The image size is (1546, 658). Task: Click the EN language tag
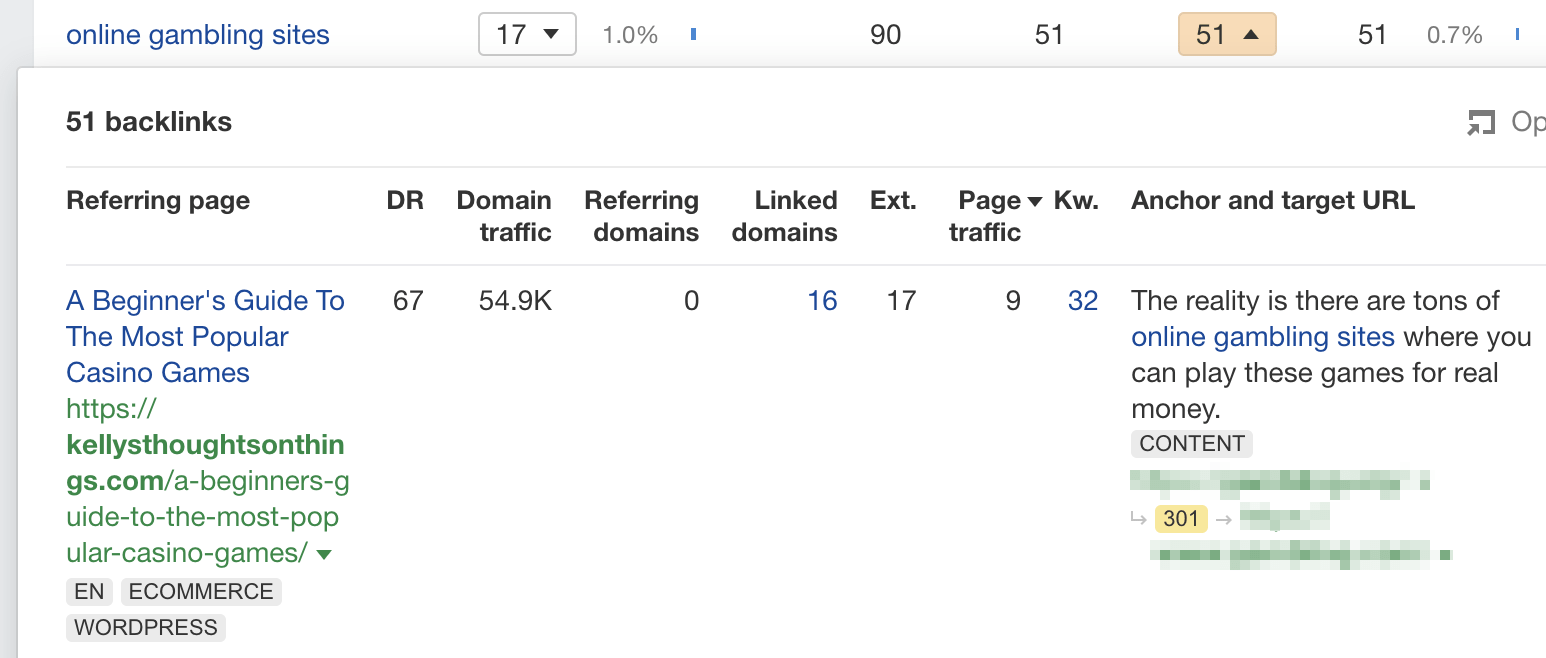pos(89,591)
